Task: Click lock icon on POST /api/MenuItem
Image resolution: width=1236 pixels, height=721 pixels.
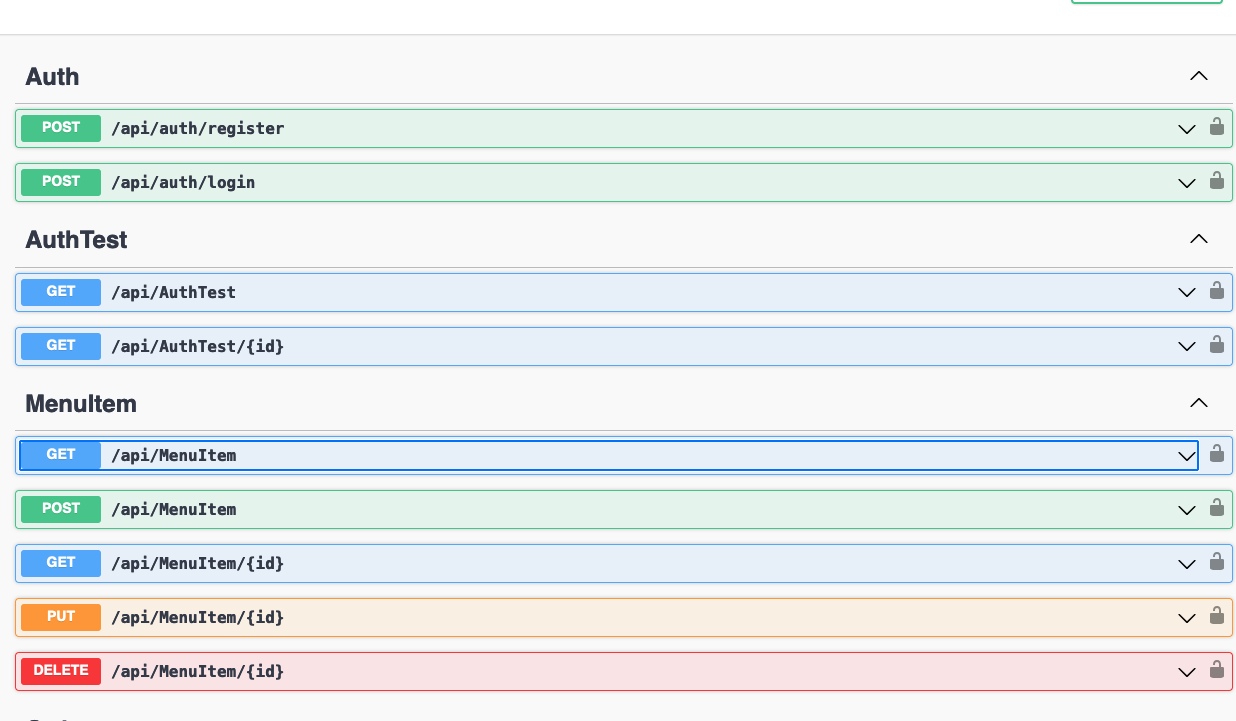Action: point(1216,508)
